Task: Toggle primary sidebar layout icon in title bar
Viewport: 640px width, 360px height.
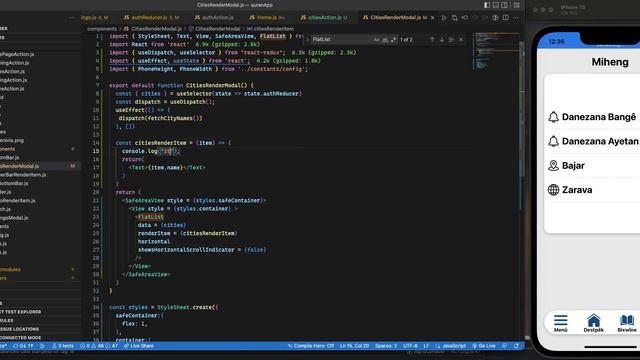Action: [x=487, y=5]
